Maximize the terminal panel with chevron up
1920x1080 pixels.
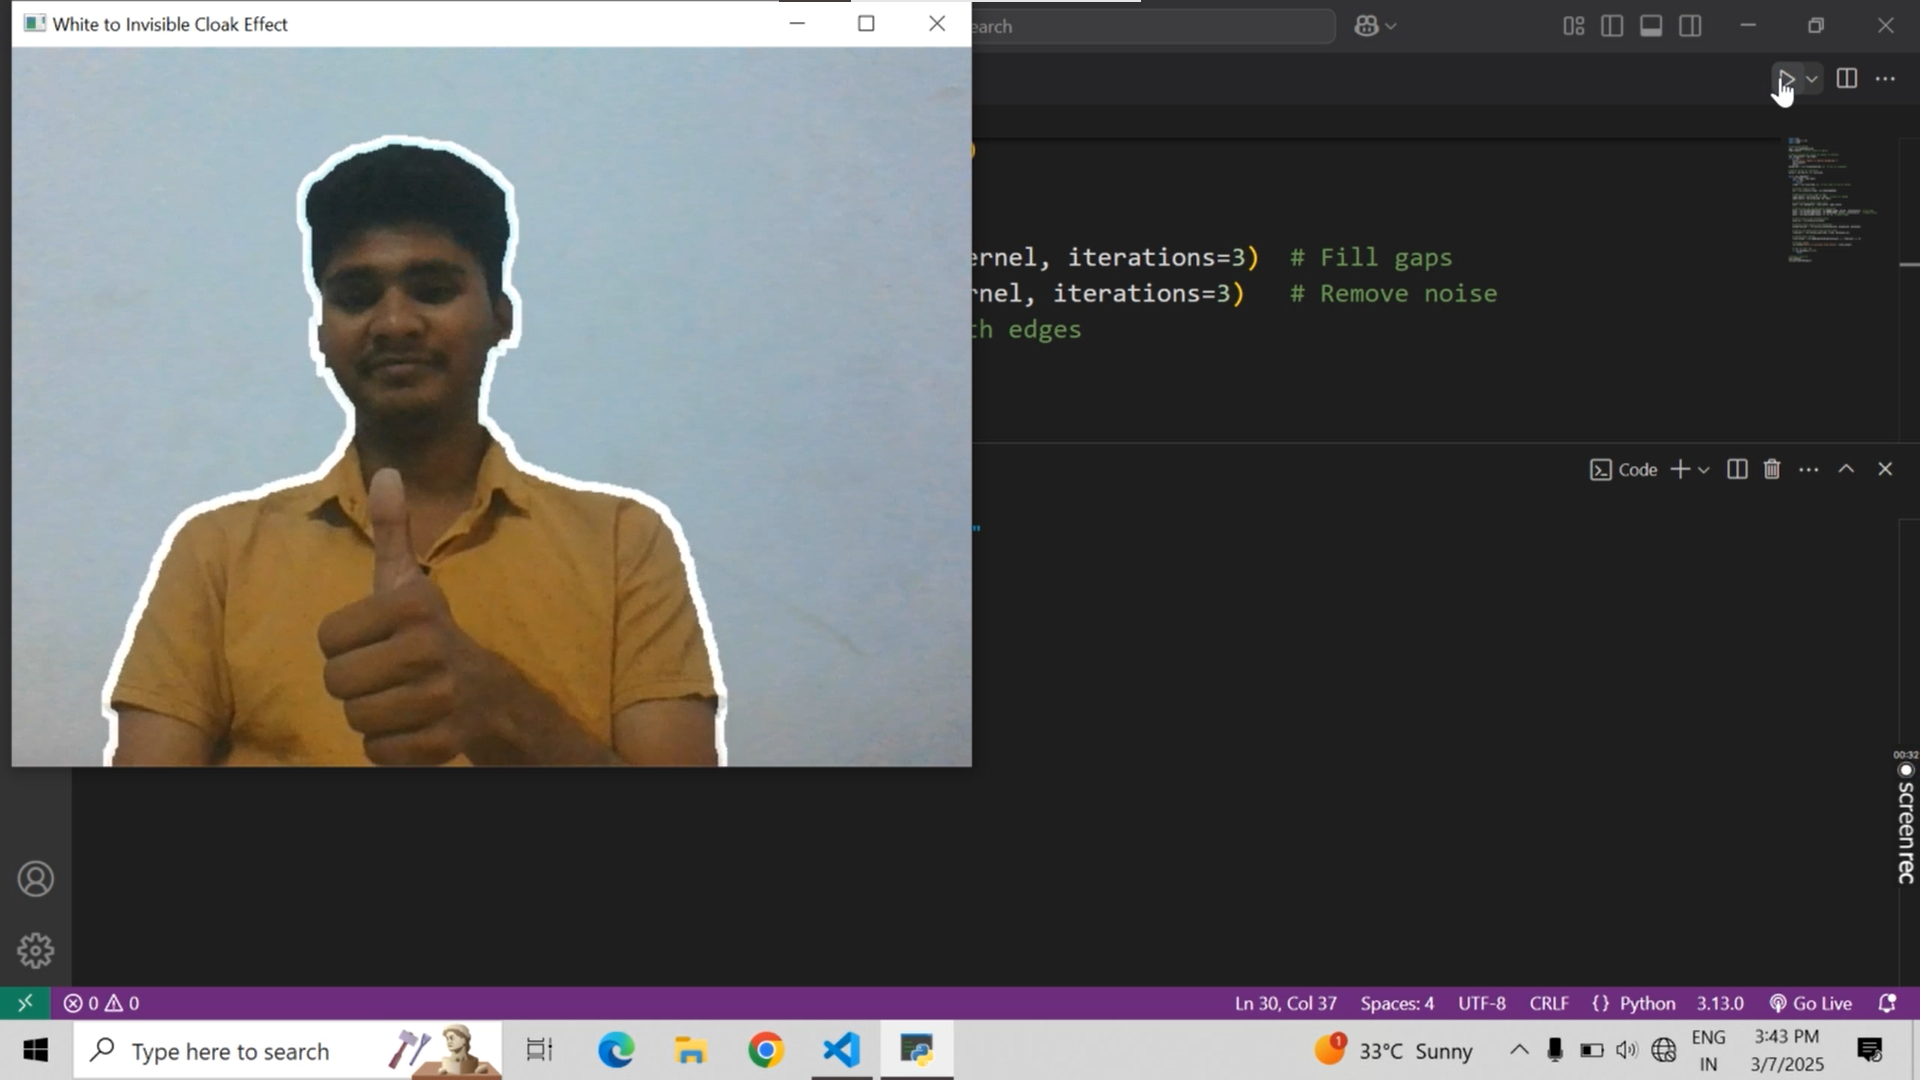click(1846, 470)
